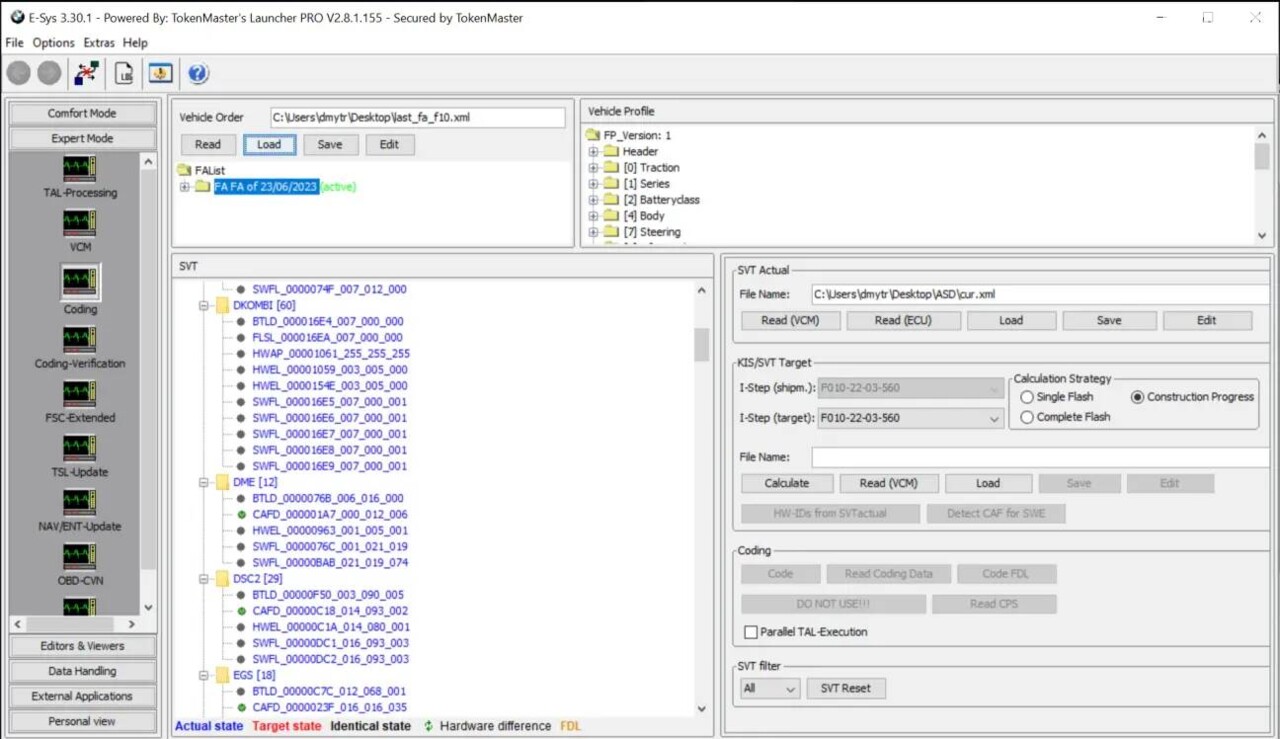
Task: Click the Read (ECU) button
Action: click(903, 321)
